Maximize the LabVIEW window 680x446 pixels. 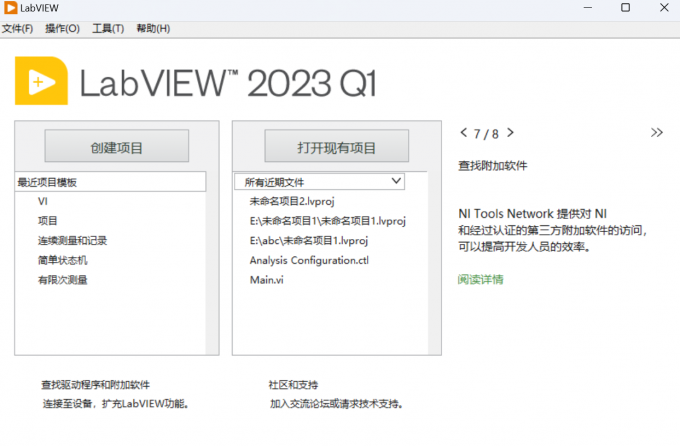click(x=625, y=7)
